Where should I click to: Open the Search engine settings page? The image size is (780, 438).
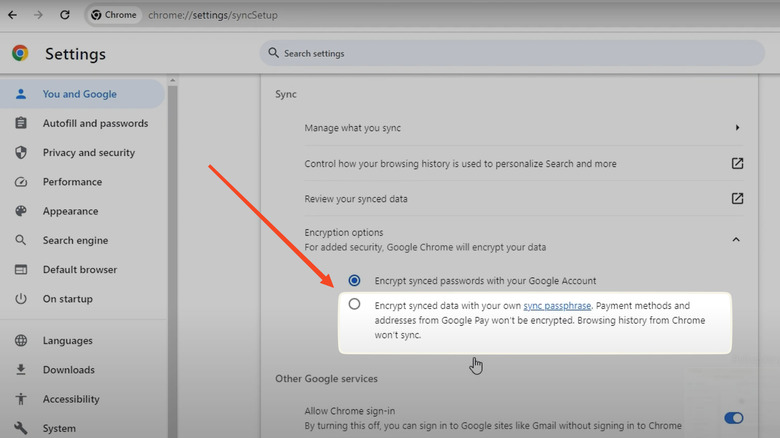tap(75, 241)
